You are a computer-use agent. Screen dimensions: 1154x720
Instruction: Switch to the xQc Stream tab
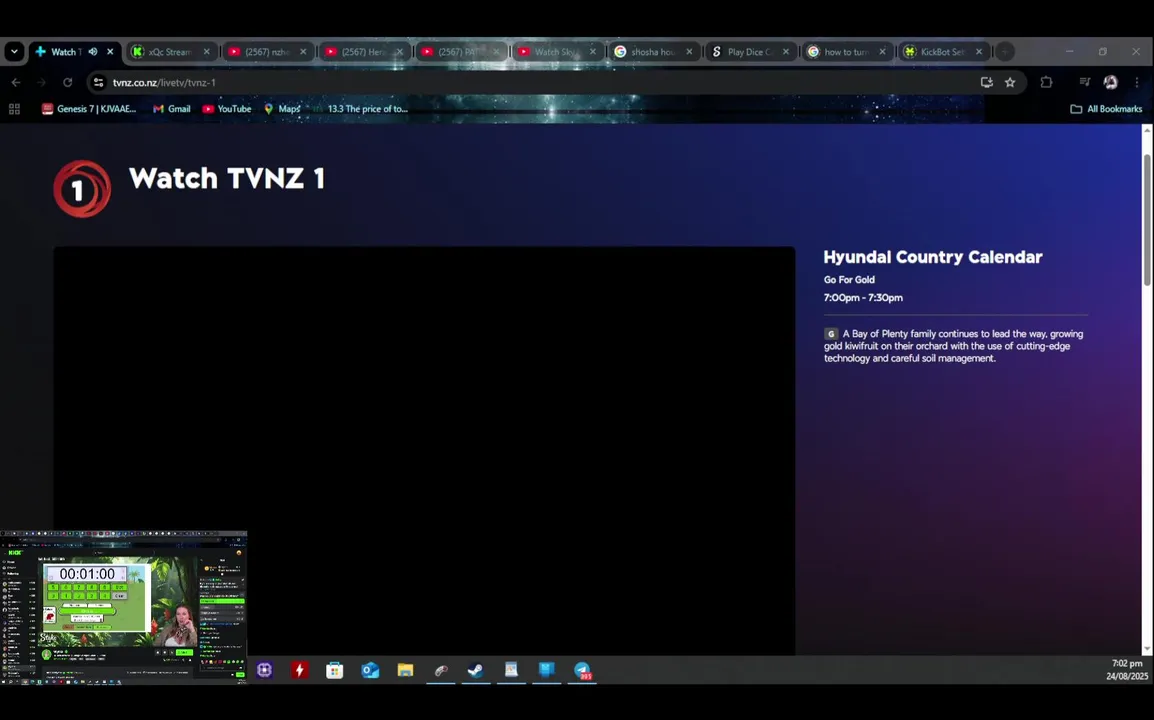click(x=169, y=52)
